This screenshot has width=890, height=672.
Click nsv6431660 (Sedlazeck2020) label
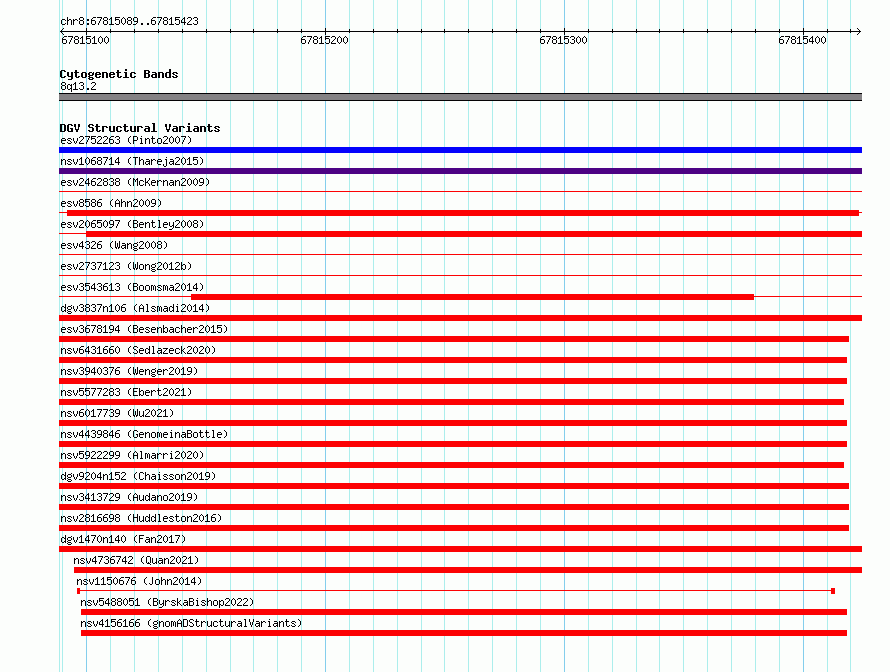138,350
